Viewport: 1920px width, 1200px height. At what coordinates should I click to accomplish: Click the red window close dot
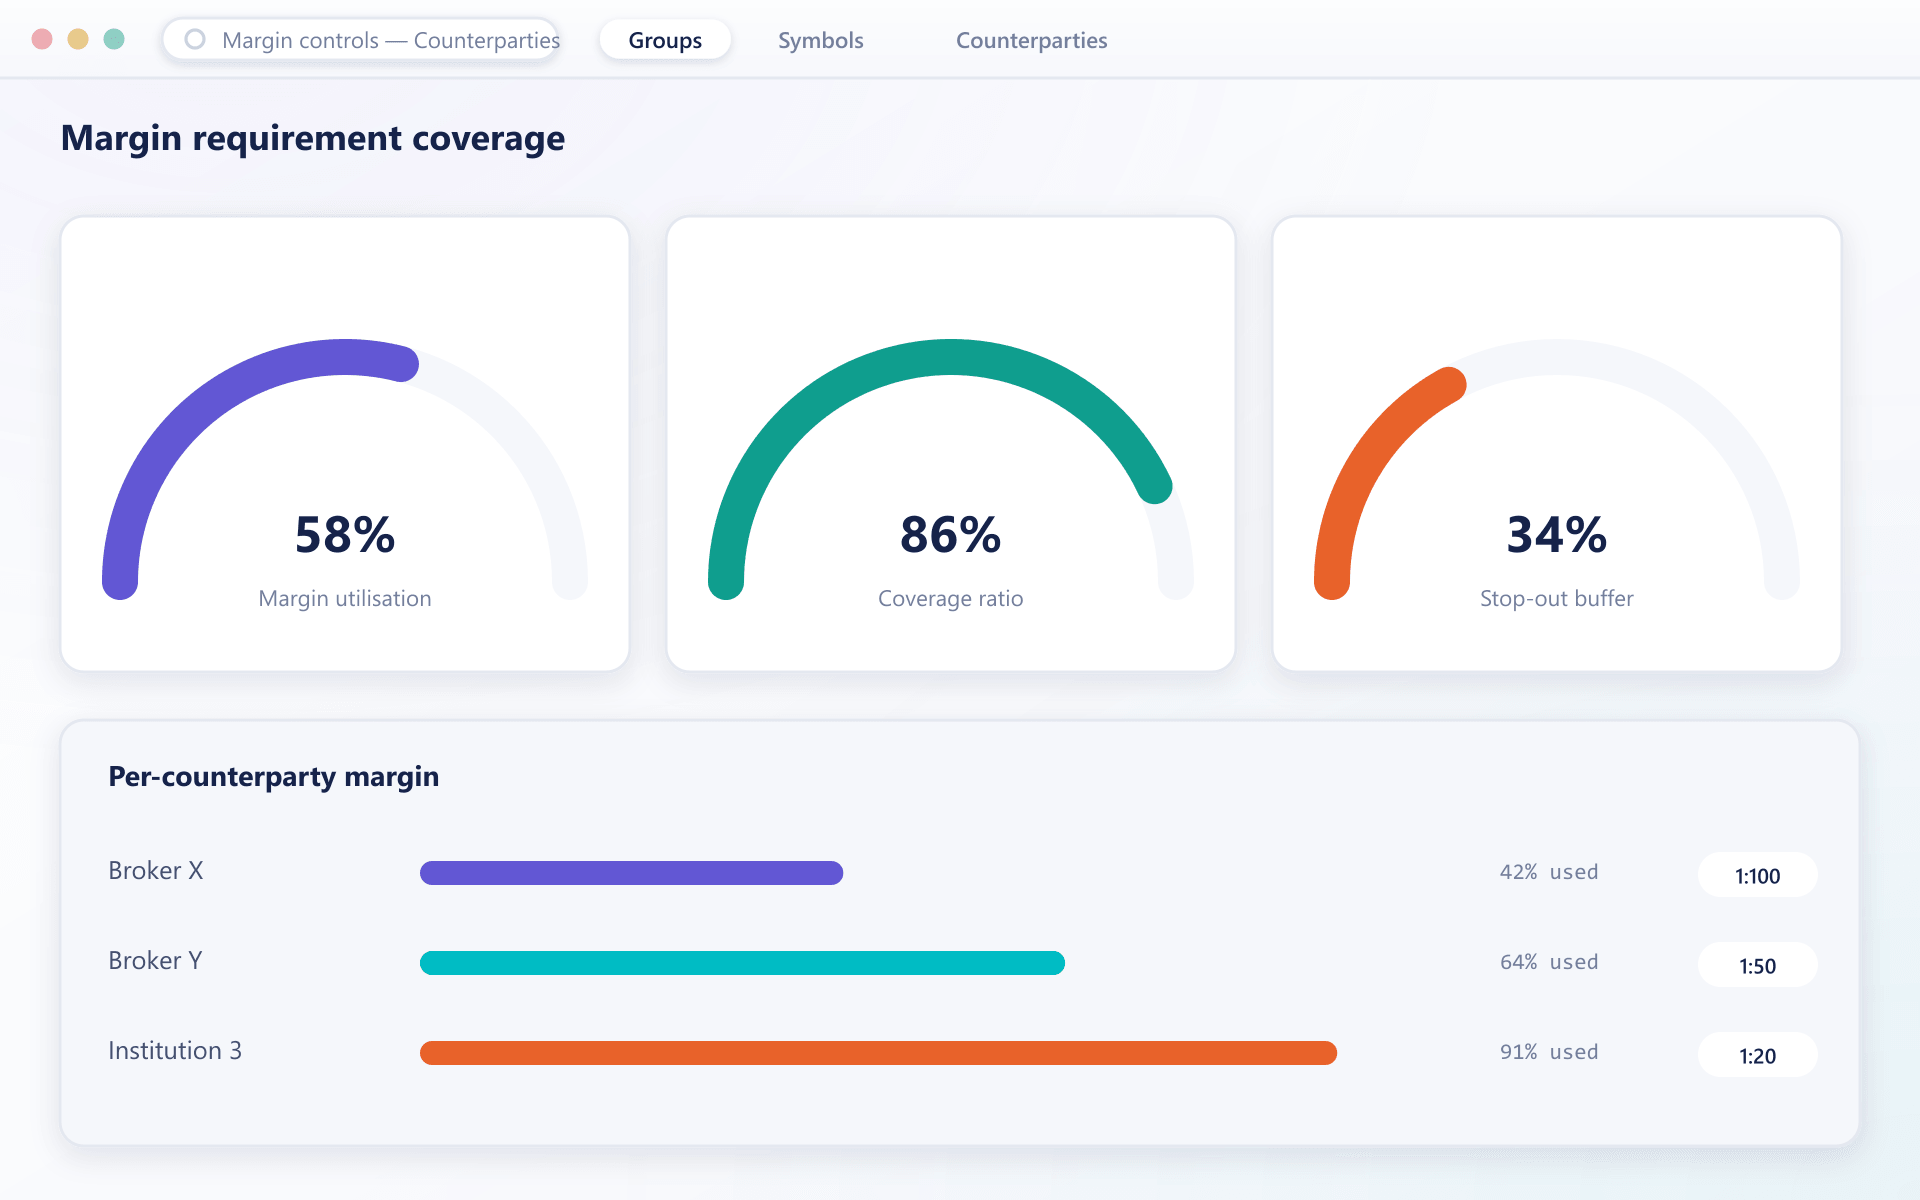(42, 39)
